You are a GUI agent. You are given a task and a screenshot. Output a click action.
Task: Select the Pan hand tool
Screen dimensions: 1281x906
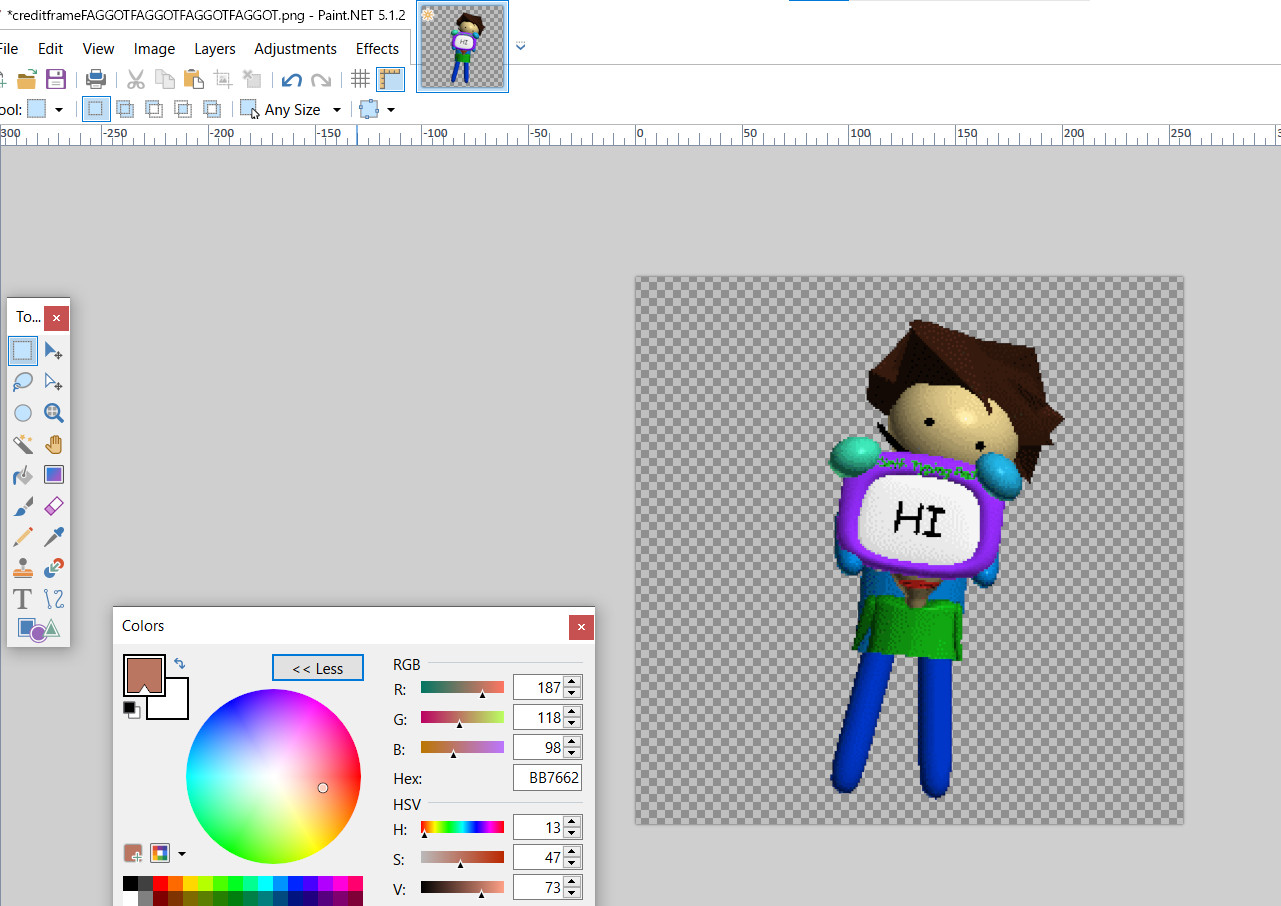(x=54, y=444)
